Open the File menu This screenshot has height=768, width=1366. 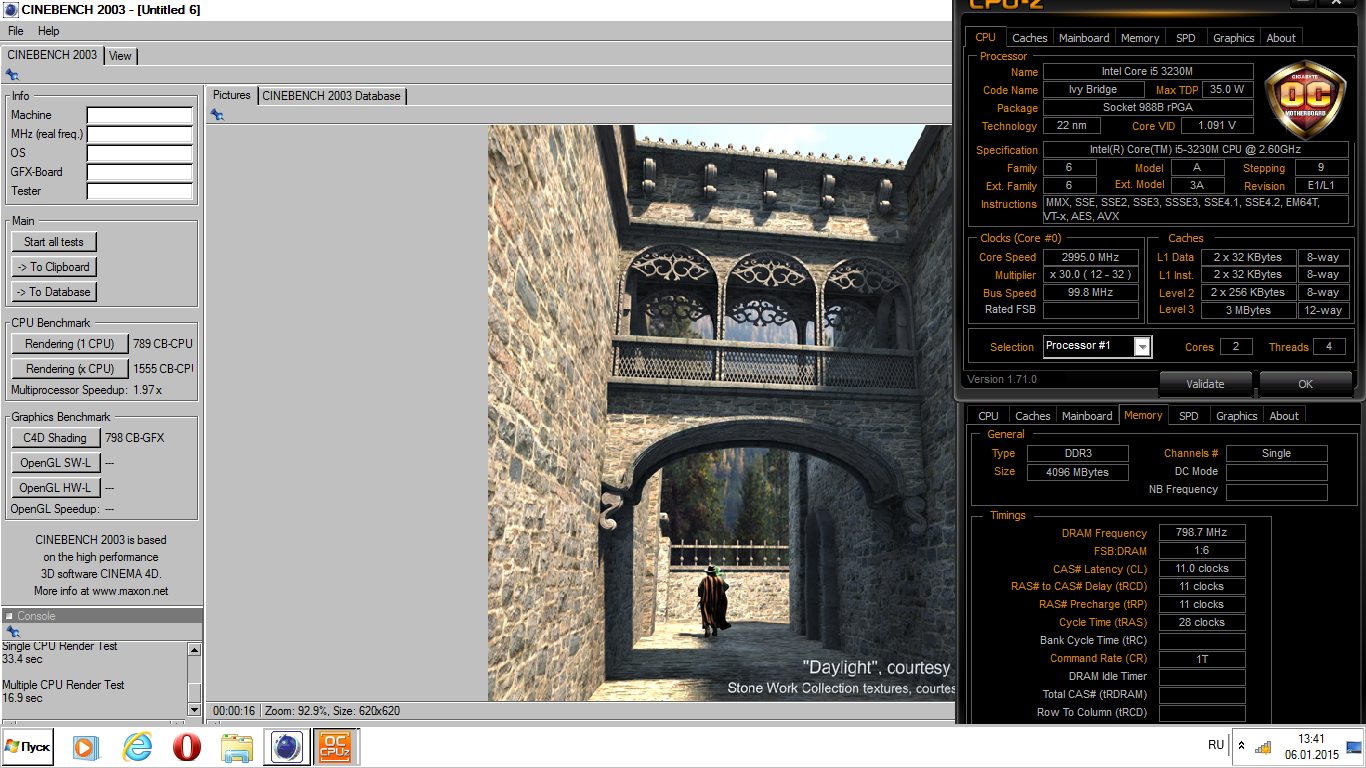[x=16, y=31]
